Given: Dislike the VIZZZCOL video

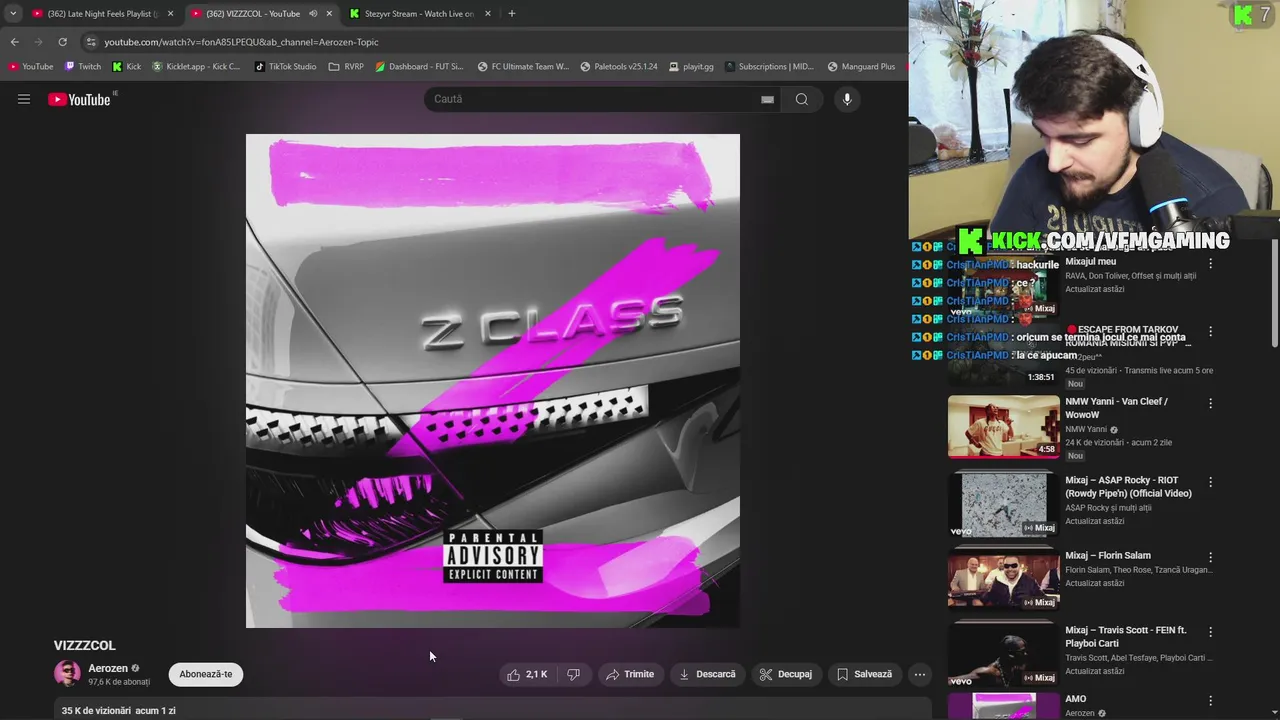Looking at the screenshot, I should 573,674.
